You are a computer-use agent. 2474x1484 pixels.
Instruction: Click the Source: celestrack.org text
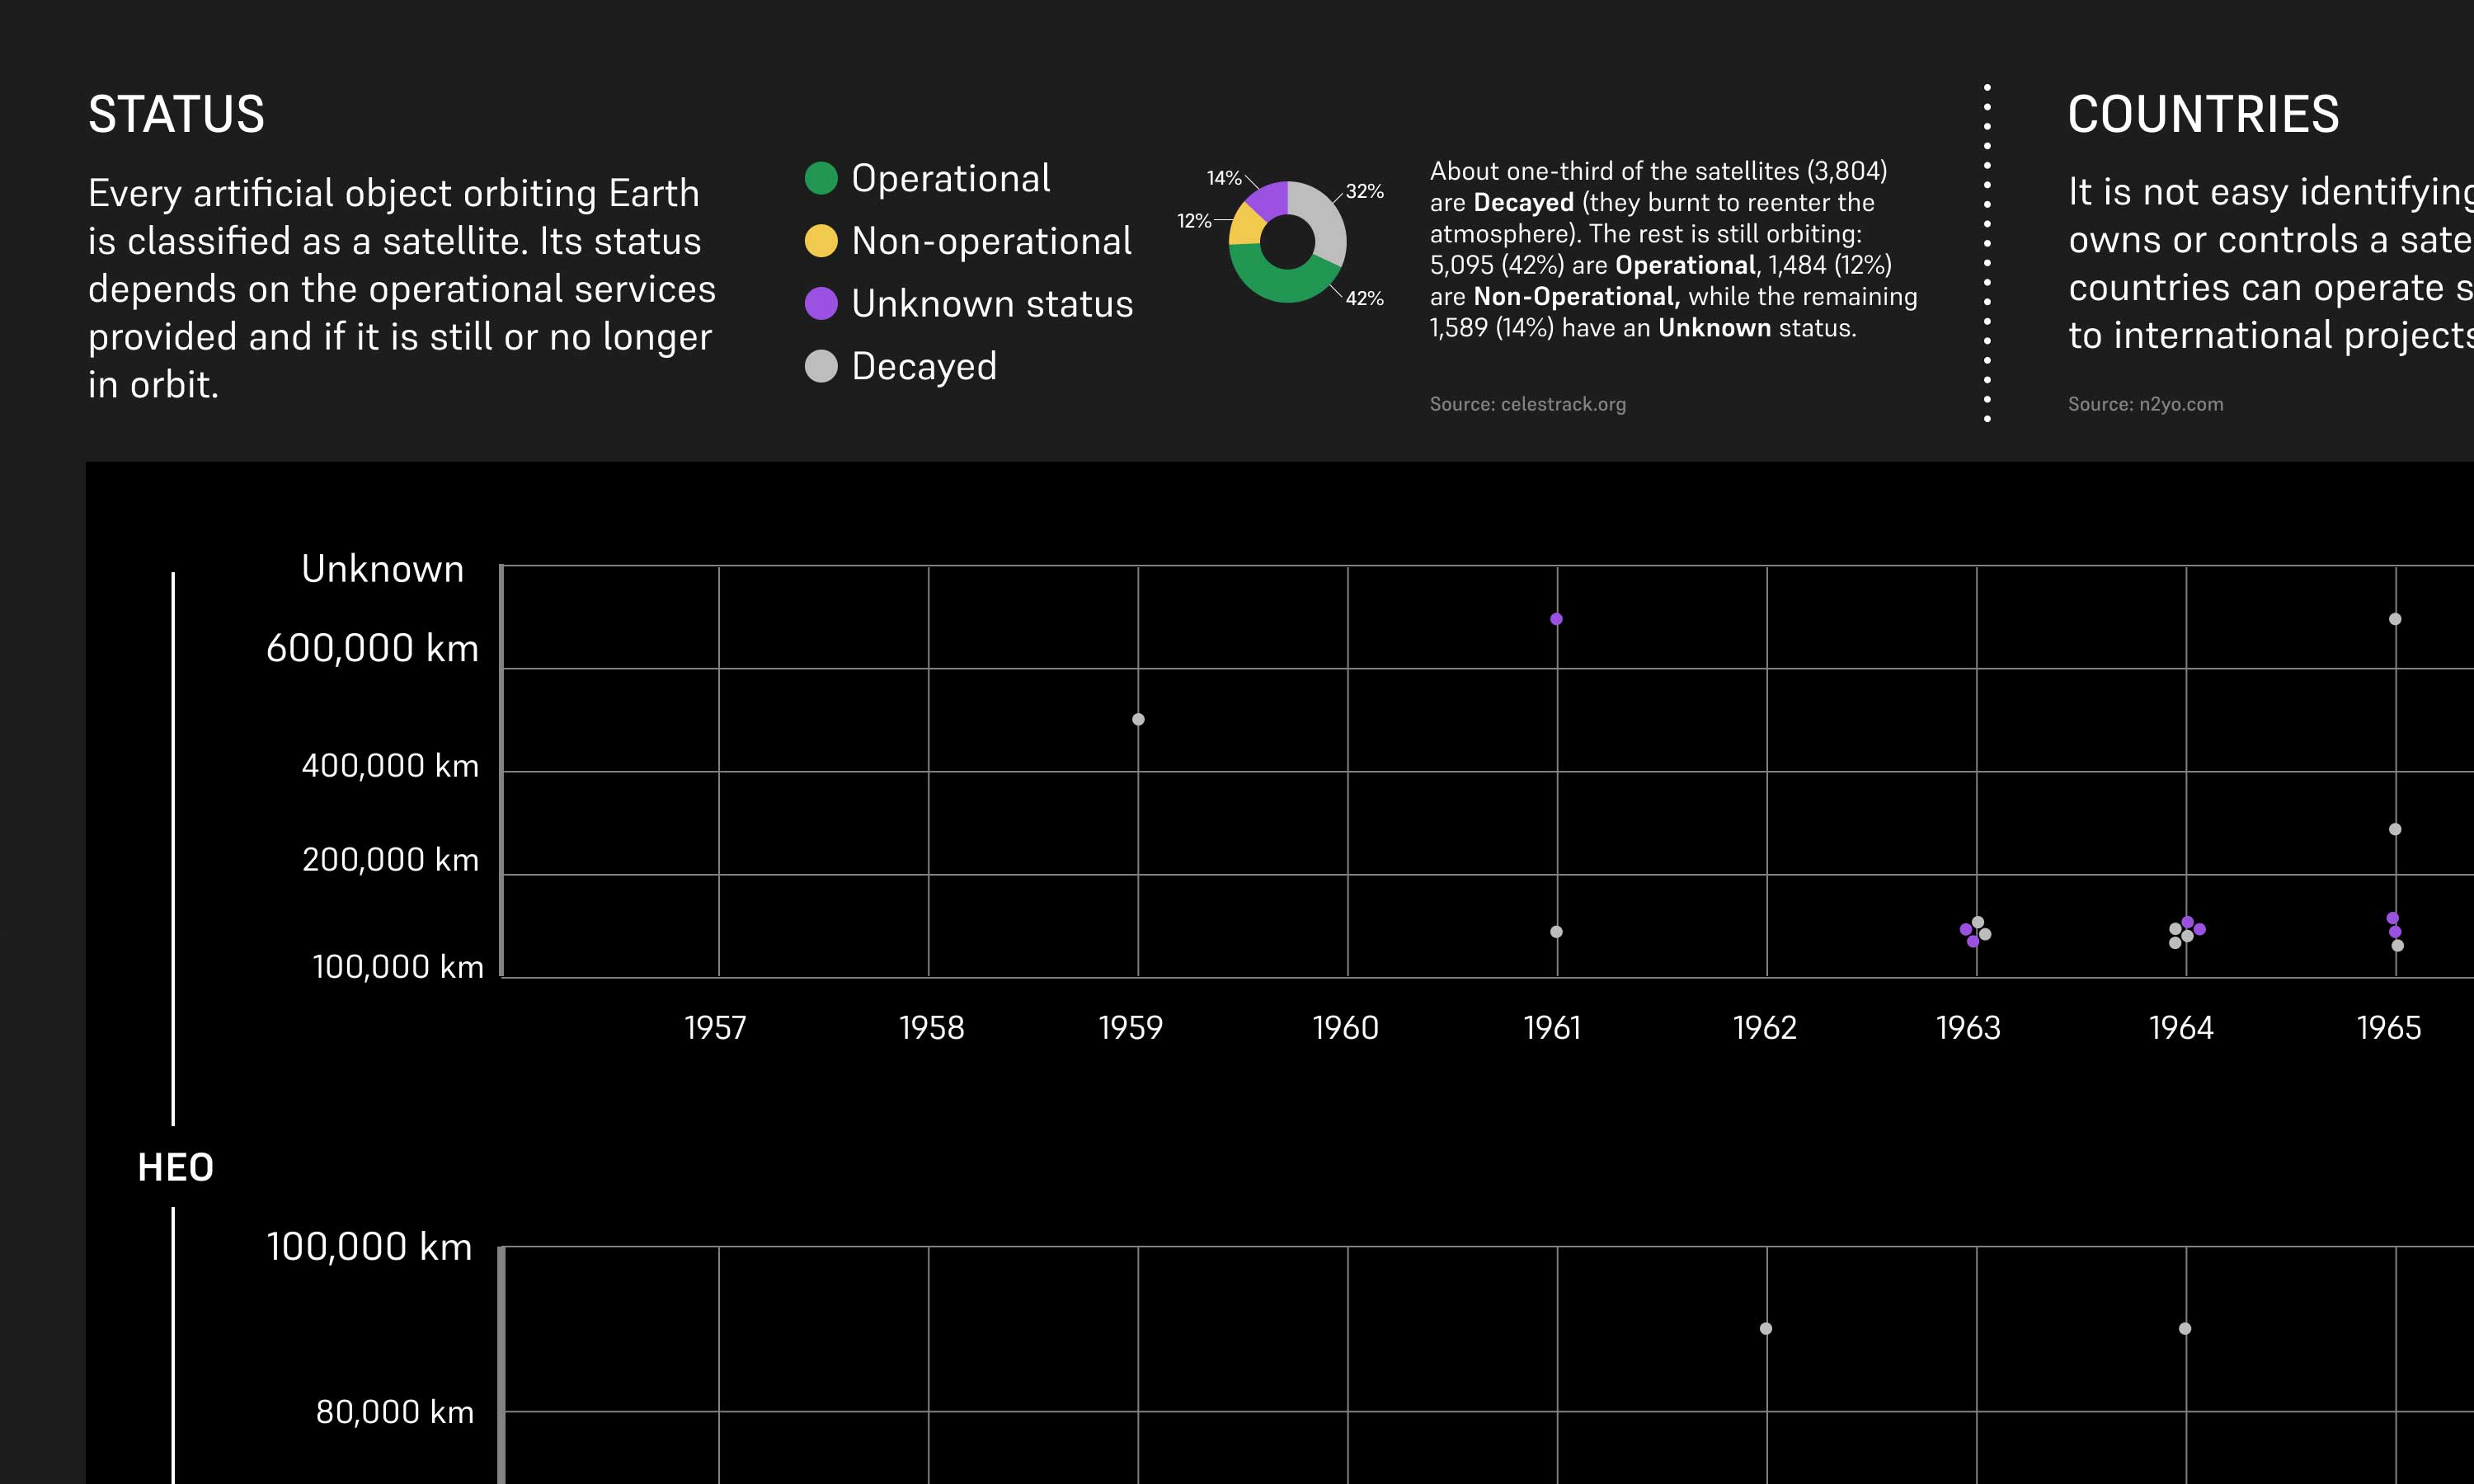1527,404
